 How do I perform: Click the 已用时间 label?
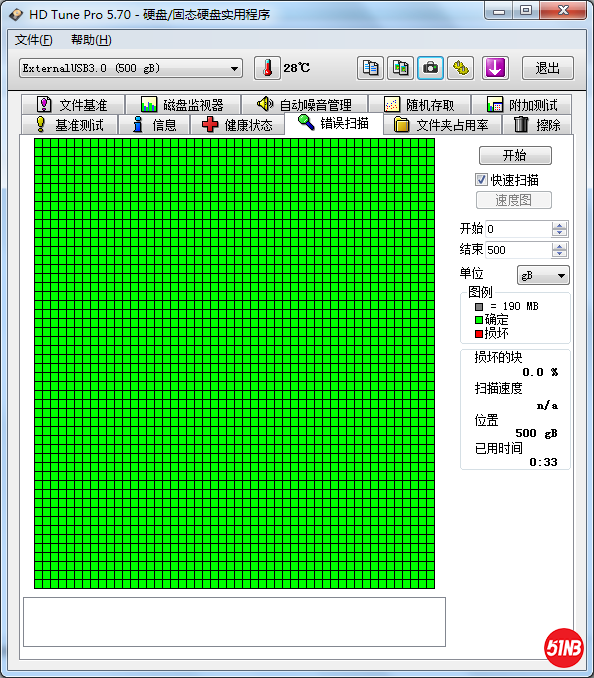pyautogui.click(x=498, y=448)
